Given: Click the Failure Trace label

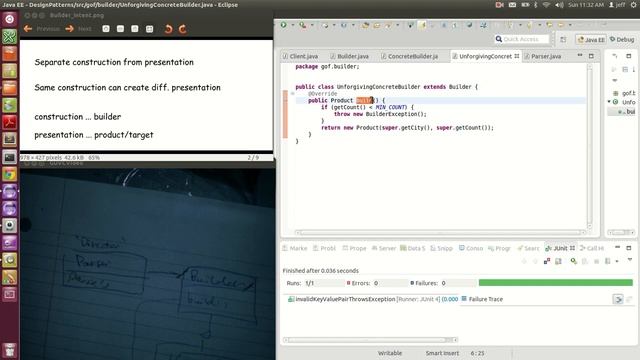Looking at the screenshot, I should pyautogui.click(x=486, y=299).
